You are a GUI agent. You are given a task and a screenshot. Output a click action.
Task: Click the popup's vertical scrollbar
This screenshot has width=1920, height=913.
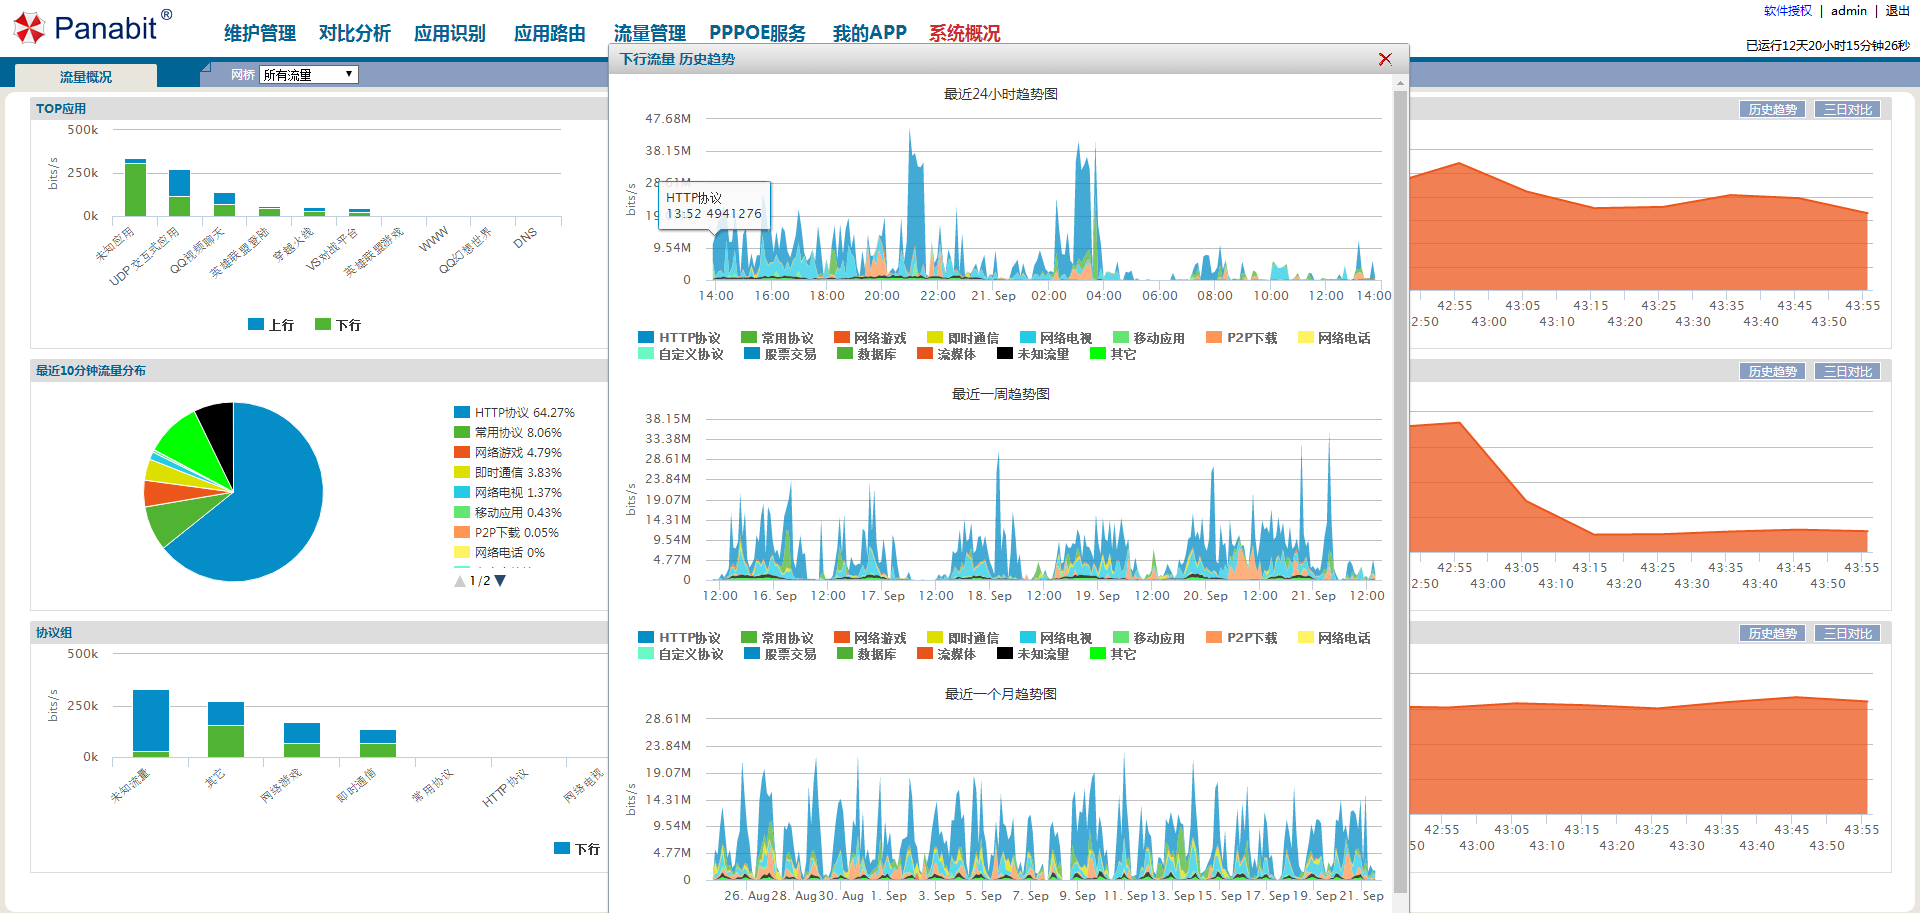(1400, 490)
